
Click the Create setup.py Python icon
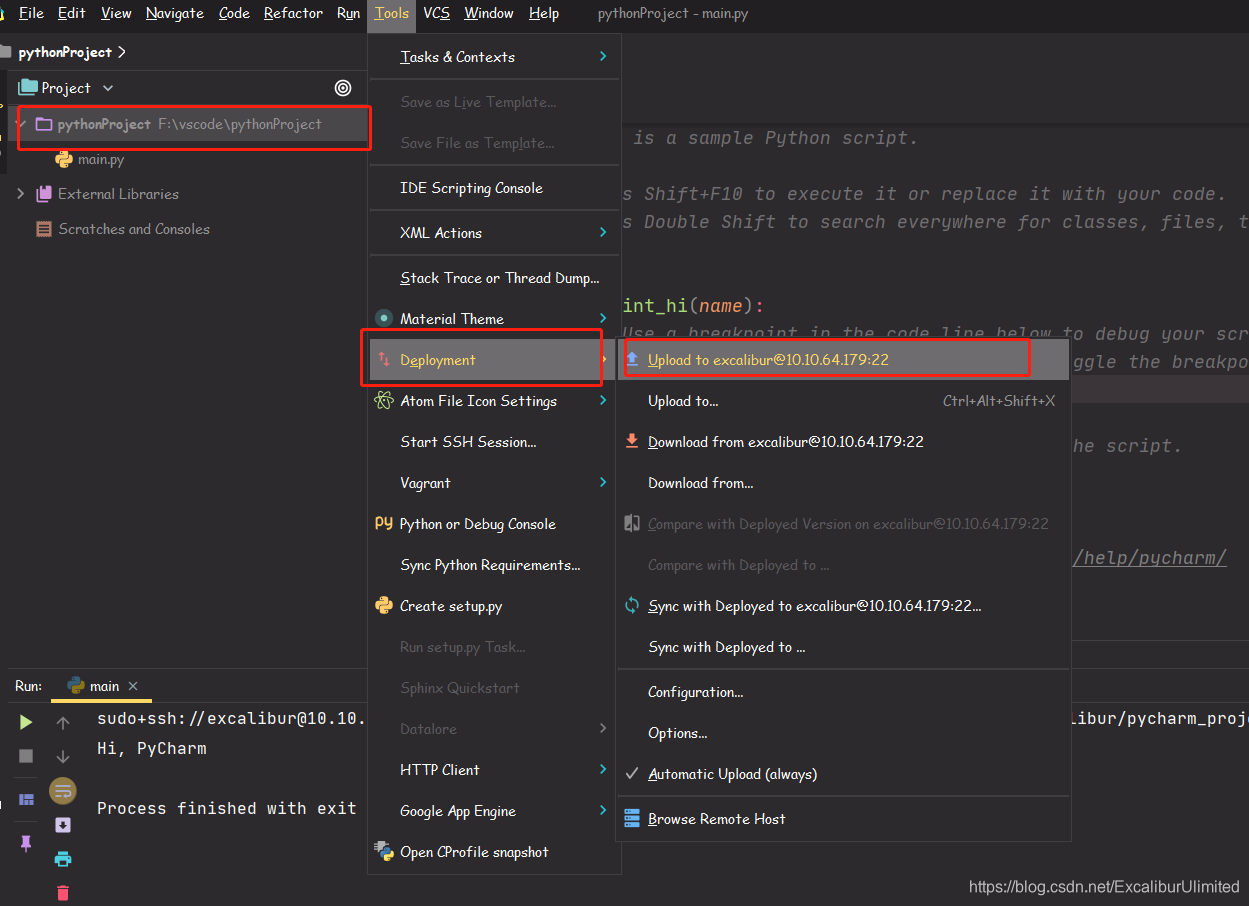384,605
